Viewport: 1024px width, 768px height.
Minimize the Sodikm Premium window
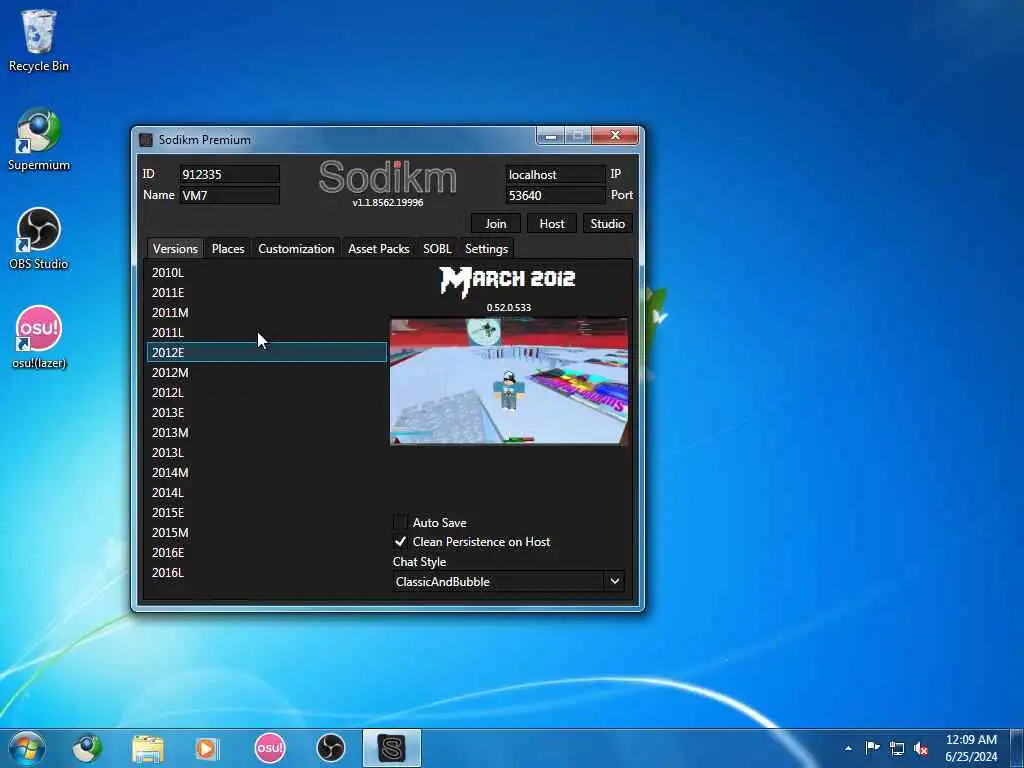(551, 136)
